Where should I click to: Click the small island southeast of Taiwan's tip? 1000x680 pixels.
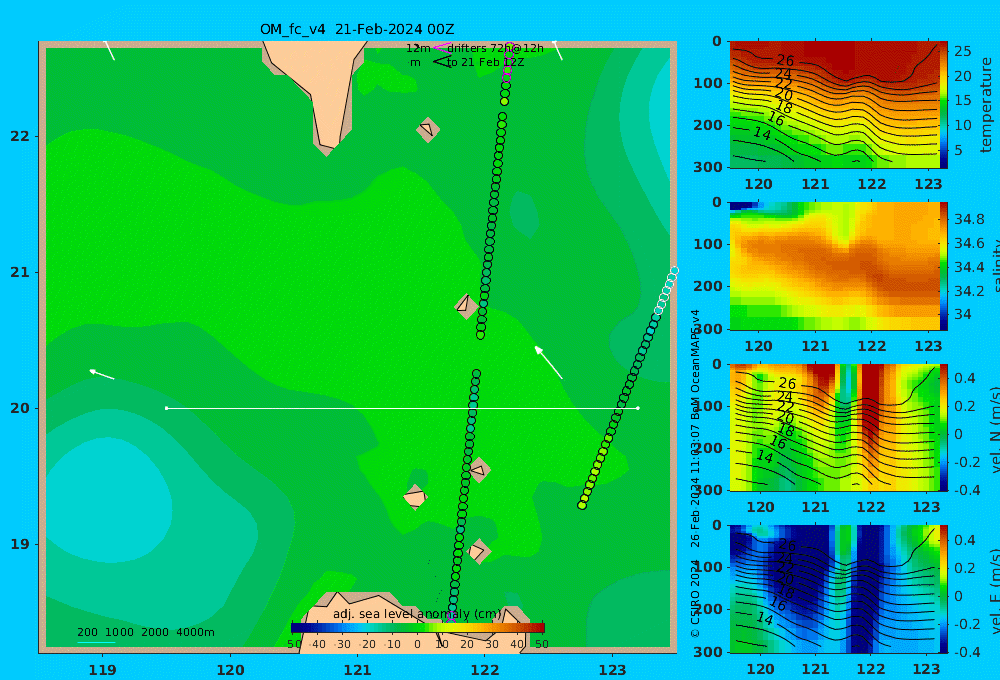[428, 130]
